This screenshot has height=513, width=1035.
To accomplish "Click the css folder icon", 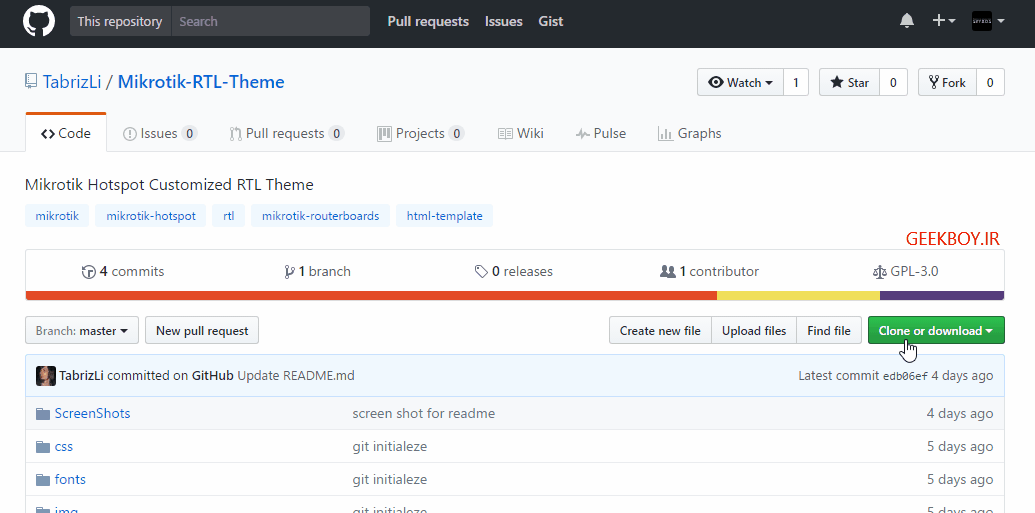I will pos(43,447).
